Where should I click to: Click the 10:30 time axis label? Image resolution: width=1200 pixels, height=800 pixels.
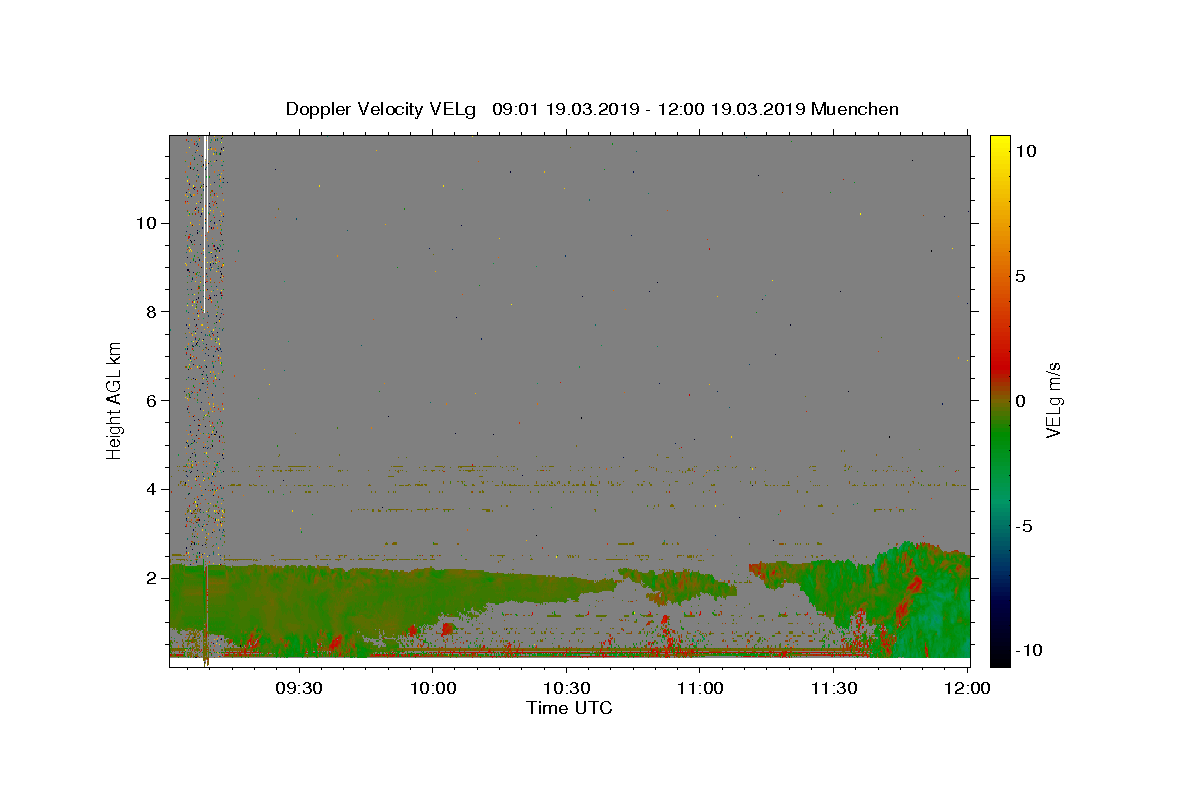[x=567, y=688]
